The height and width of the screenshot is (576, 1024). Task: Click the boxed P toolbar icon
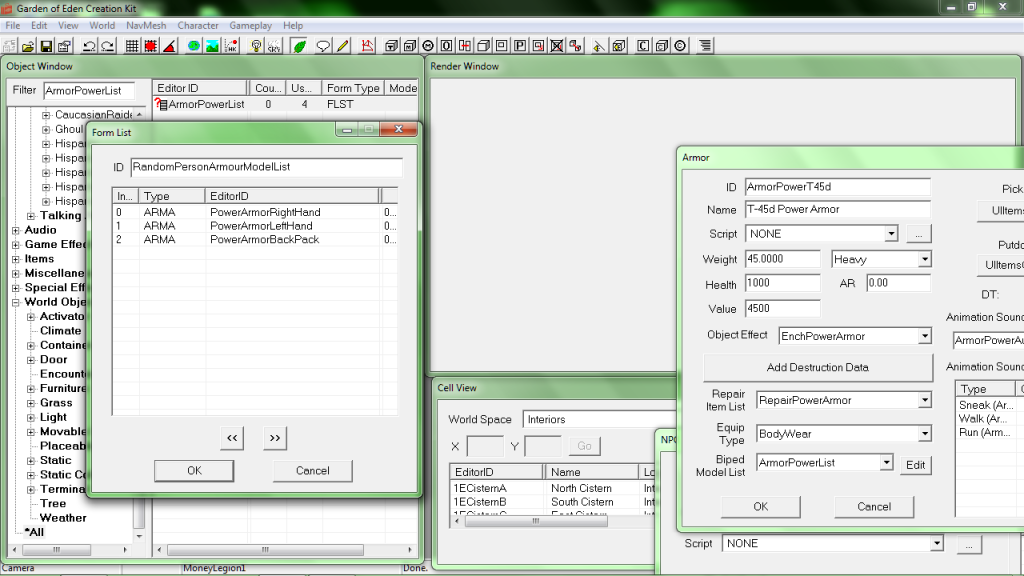click(x=520, y=46)
